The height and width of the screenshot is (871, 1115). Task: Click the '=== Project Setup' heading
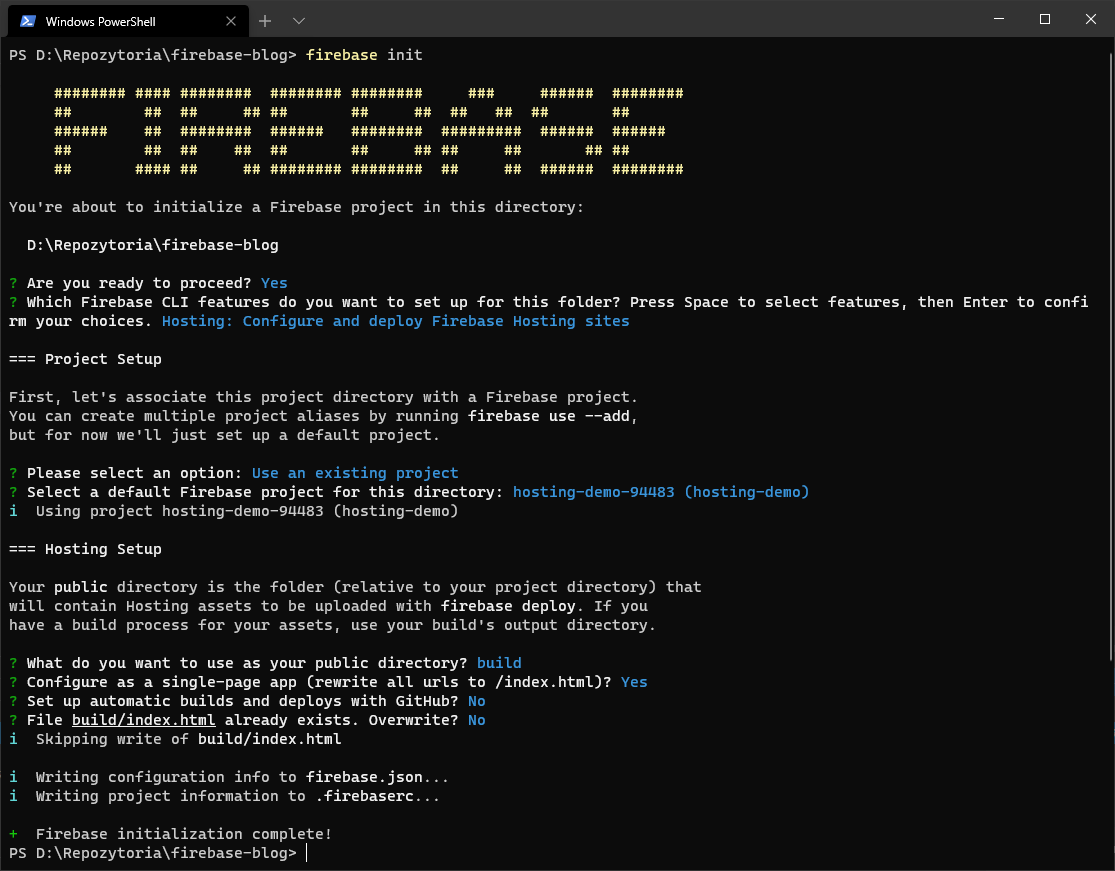tap(85, 359)
